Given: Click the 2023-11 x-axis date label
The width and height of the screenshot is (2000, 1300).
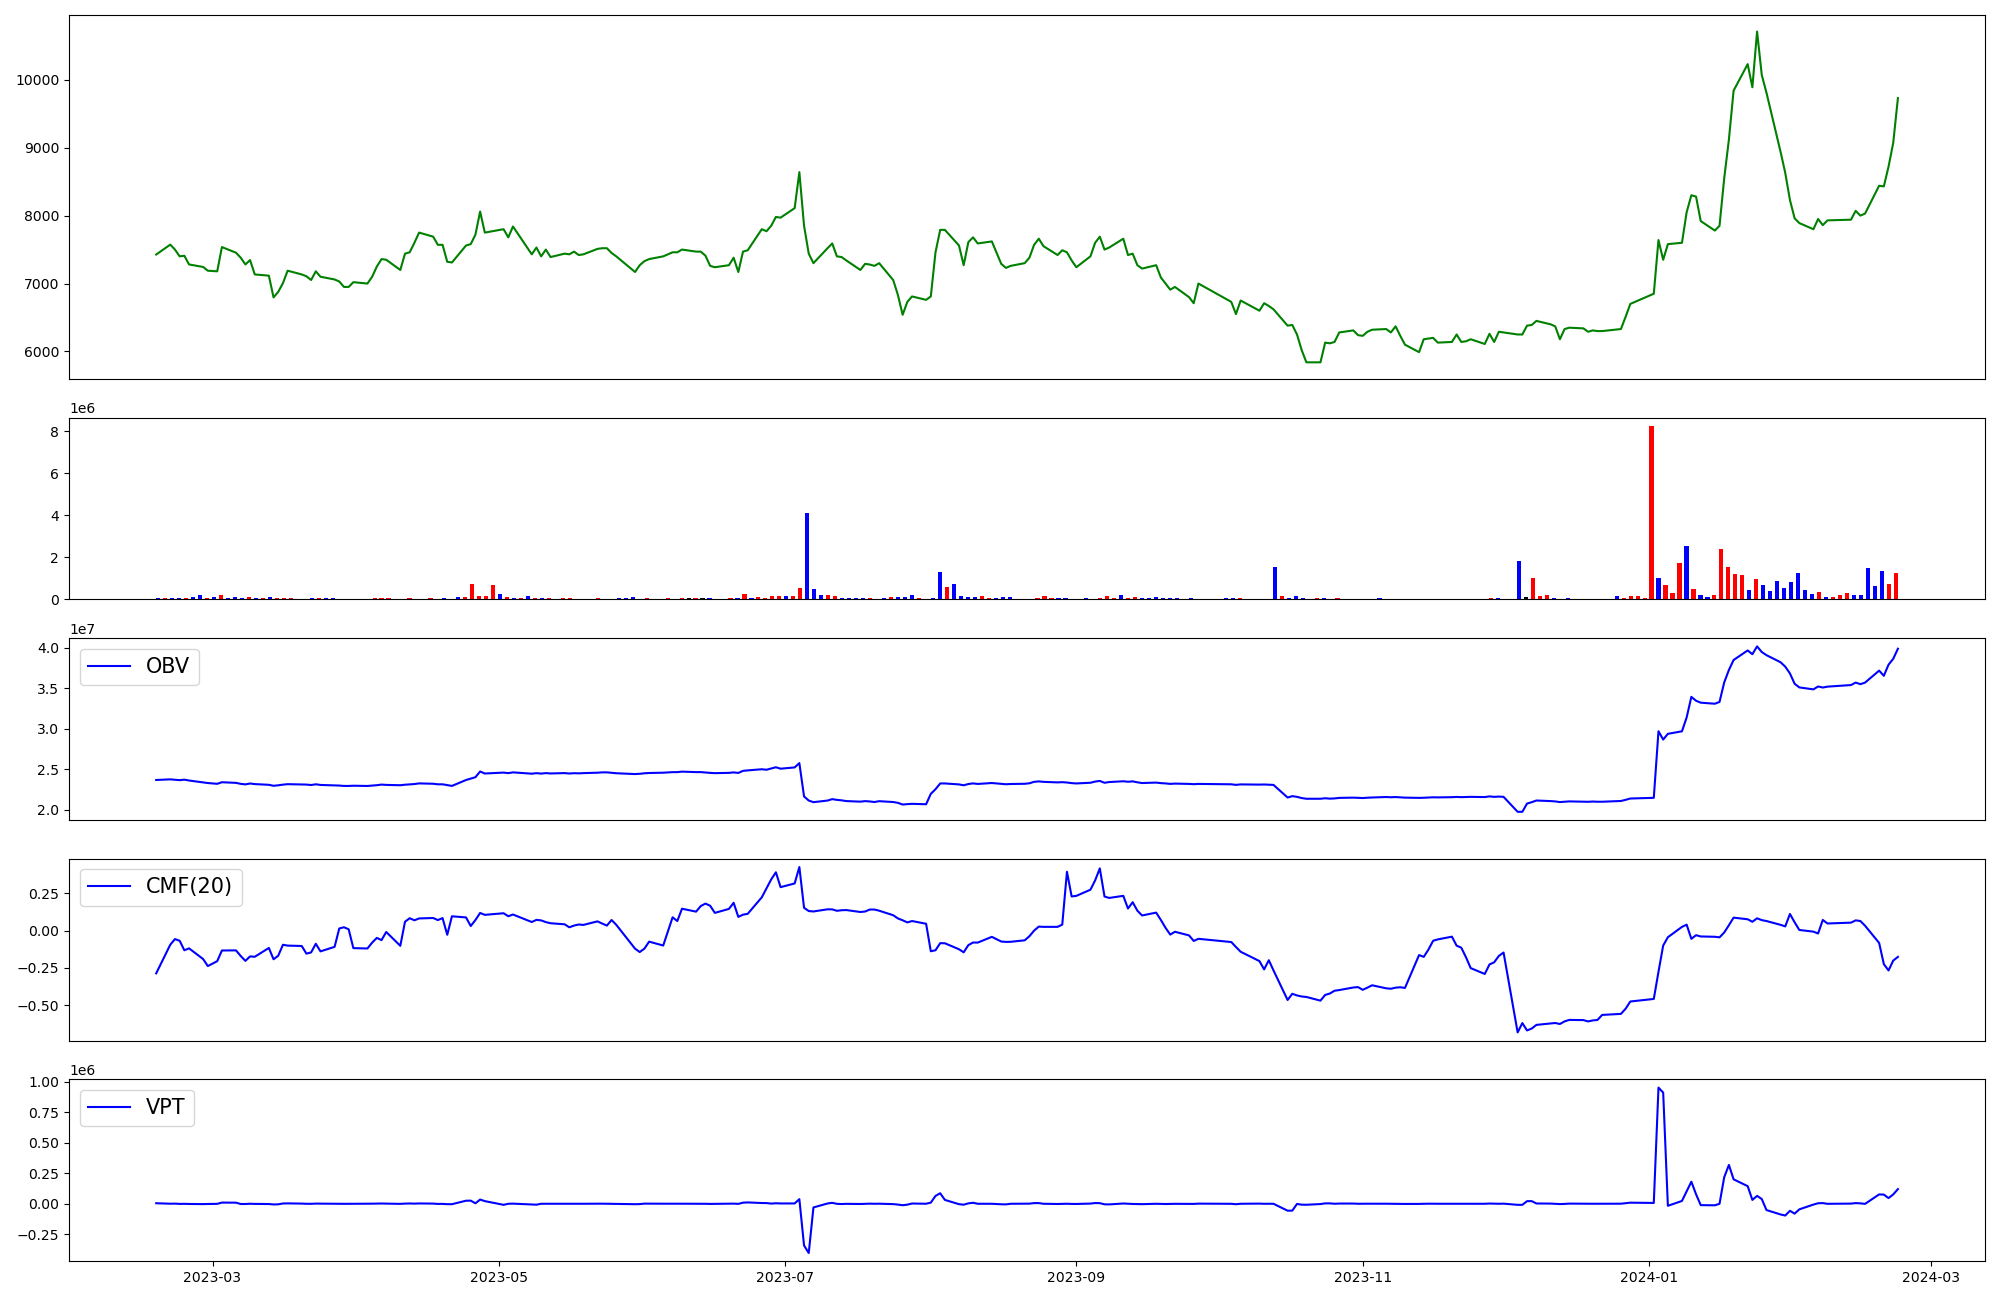Looking at the screenshot, I should (1363, 1277).
